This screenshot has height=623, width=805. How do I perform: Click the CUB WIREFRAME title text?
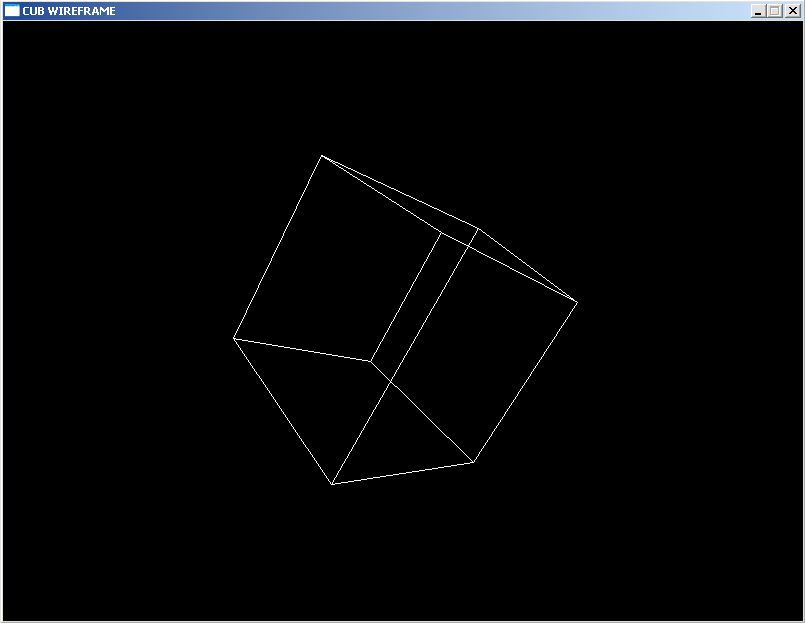[69, 11]
